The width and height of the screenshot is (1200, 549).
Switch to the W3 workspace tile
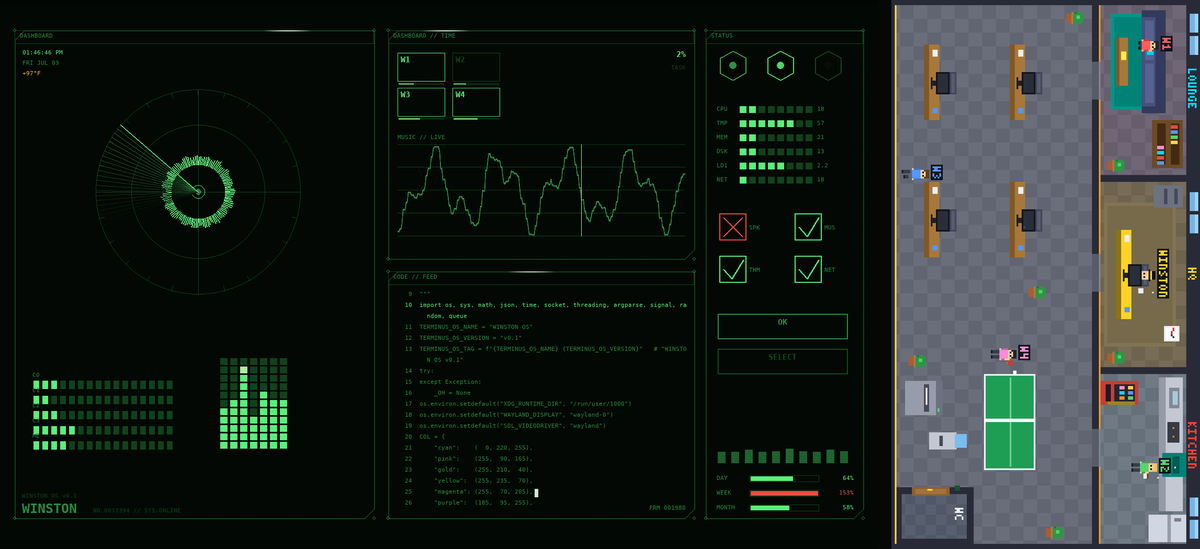coord(421,102)
